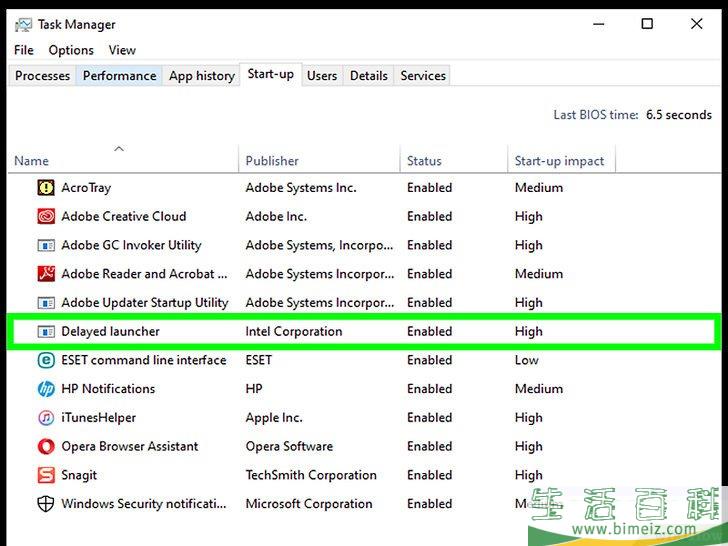This screenshot has height=546, width=728.
Task: Open the Options menu
Action: [x=71, y=50]
